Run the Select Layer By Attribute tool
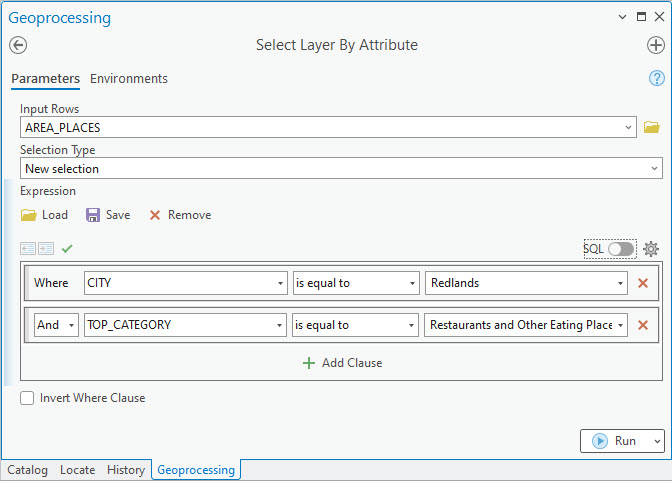The image size is (672, 481). (614, 441)
